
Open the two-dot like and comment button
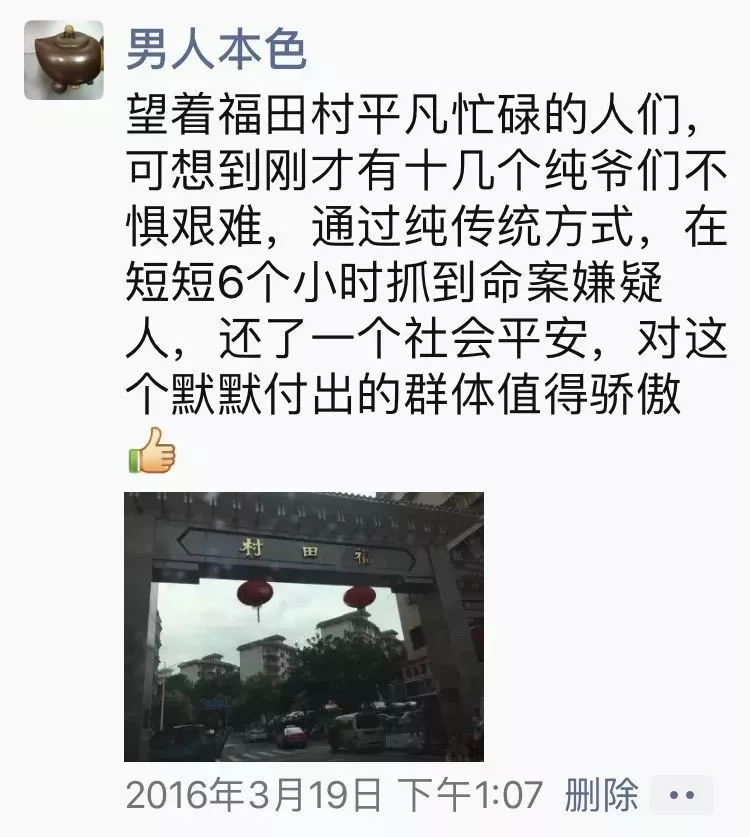click(x=682, y=795)
